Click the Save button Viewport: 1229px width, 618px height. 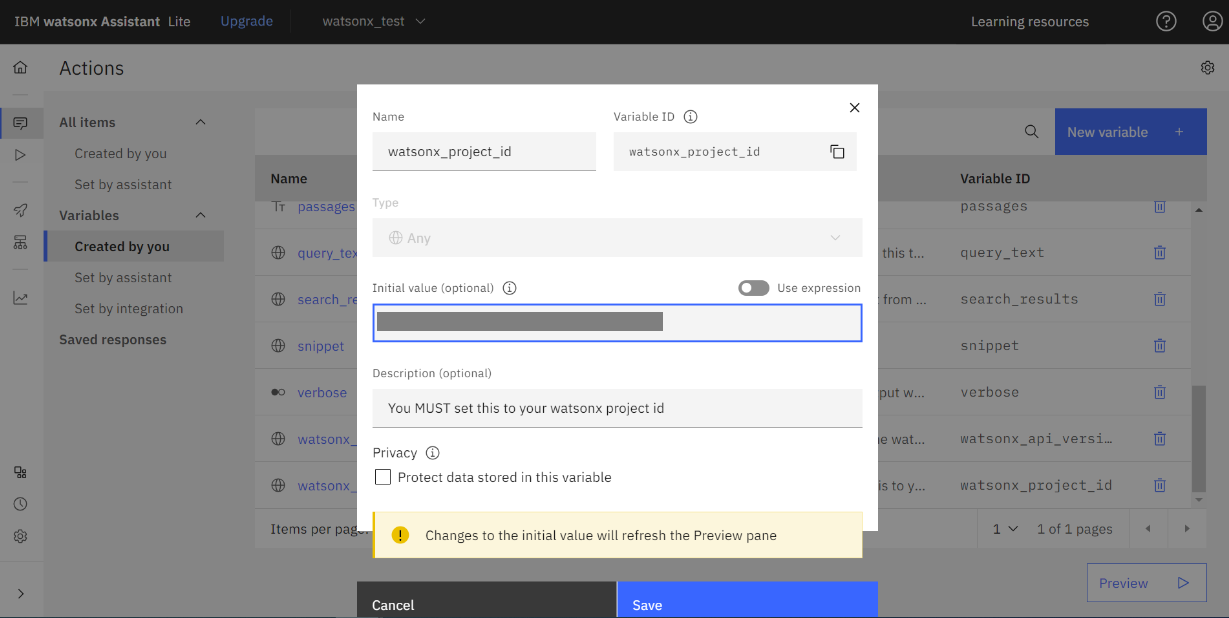point(747,602)
